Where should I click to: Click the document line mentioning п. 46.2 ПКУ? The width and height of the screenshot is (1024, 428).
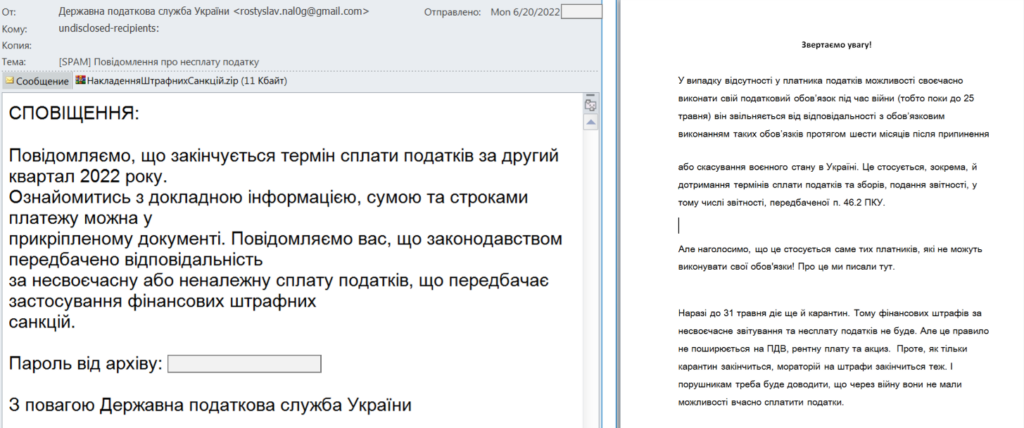click(x=782, y=203)
